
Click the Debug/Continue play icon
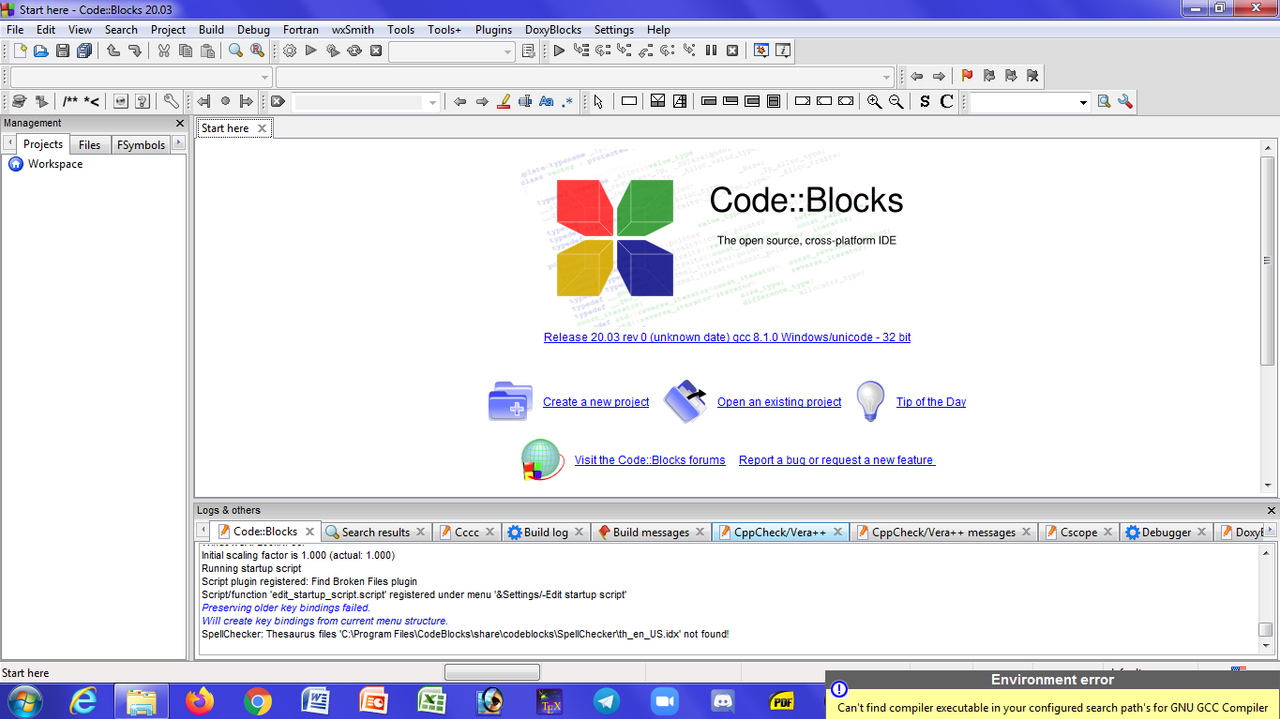pos(559,50)
